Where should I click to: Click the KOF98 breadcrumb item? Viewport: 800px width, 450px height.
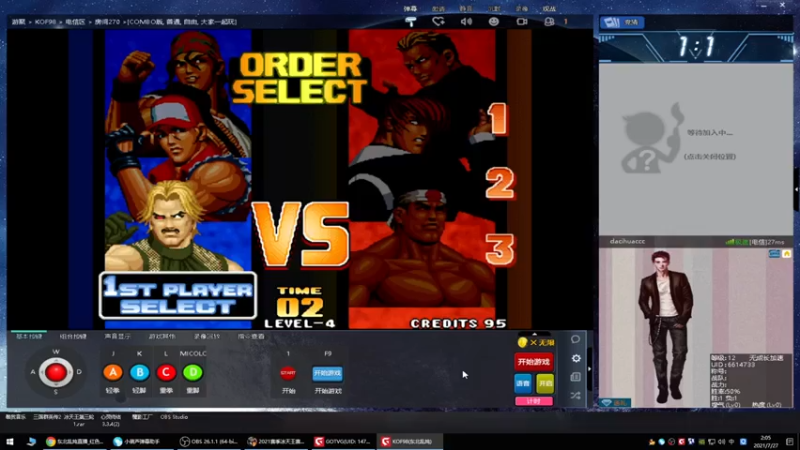click(x=45, y=22)
